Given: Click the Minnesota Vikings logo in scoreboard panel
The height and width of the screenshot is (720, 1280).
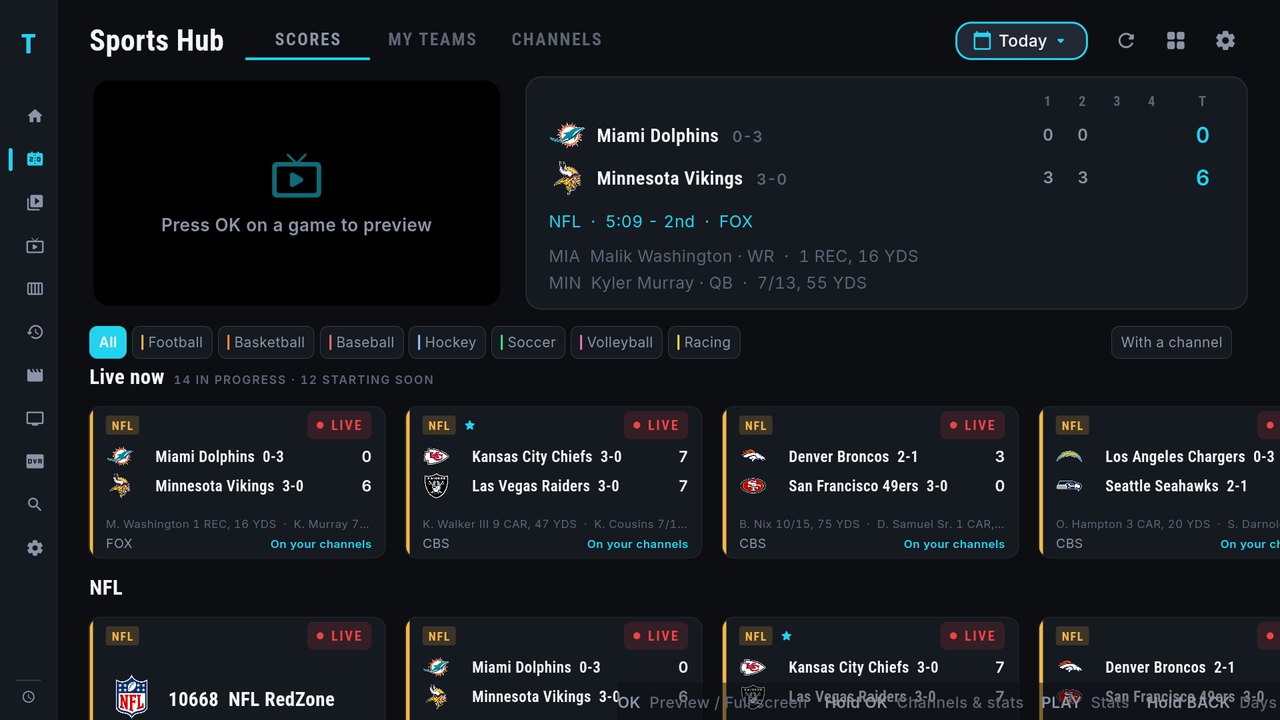Looking at the screenshot, I should coord(567,178).
